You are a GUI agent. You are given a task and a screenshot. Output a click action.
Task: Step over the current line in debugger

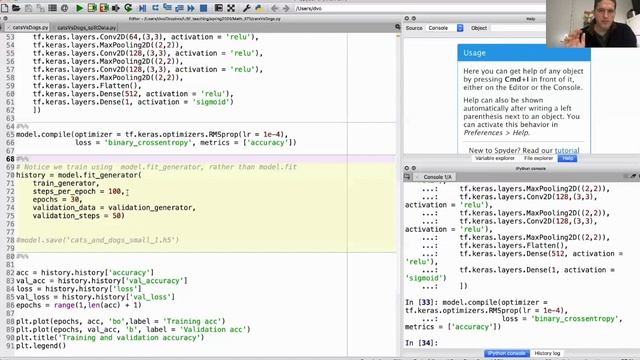pyautogui.click(x=155, y=8)
